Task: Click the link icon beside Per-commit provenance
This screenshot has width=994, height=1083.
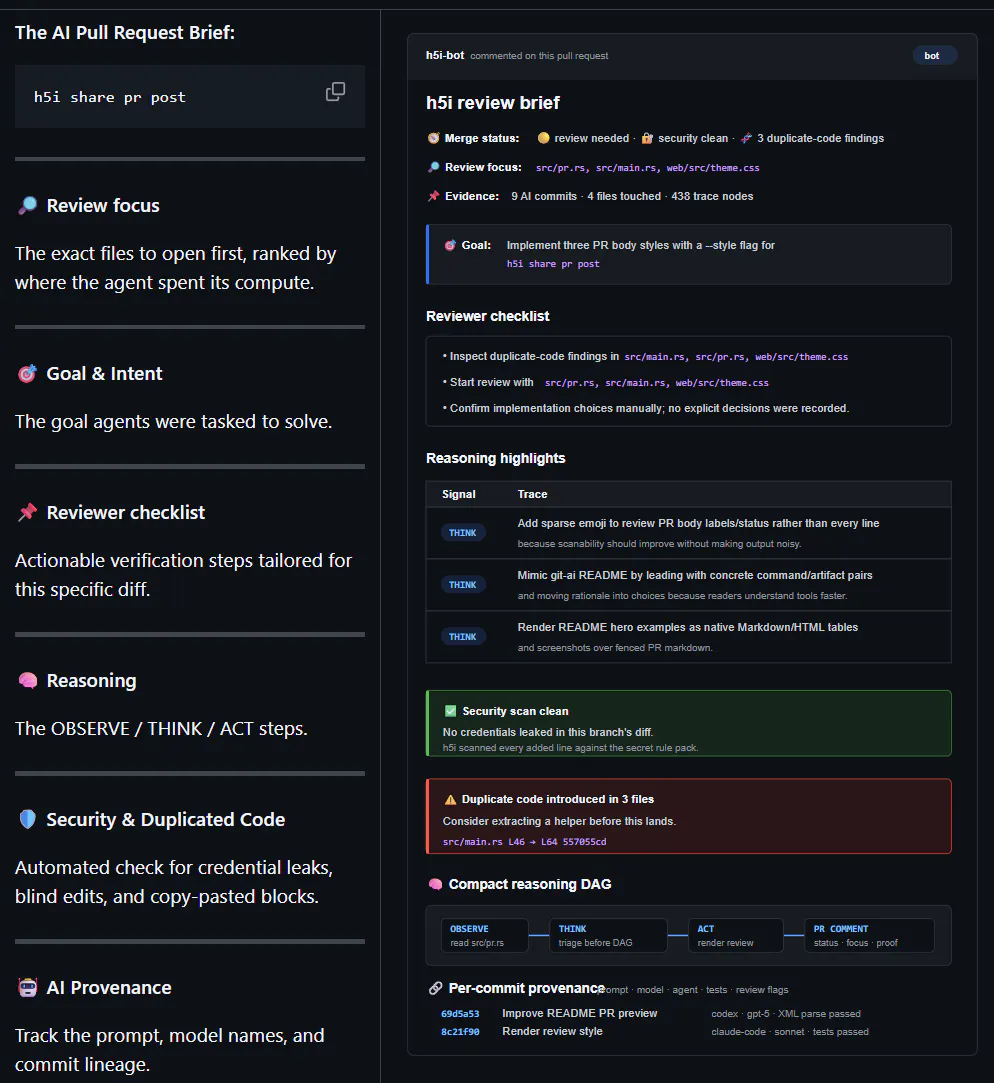Action: click(435, 988)
